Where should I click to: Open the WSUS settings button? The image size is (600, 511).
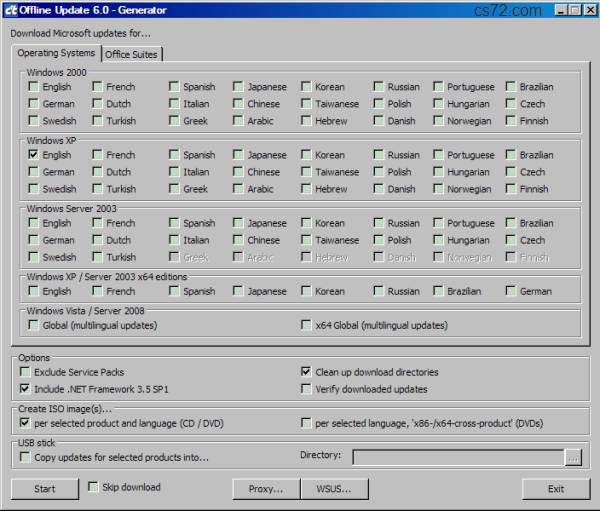coord(334,489)
